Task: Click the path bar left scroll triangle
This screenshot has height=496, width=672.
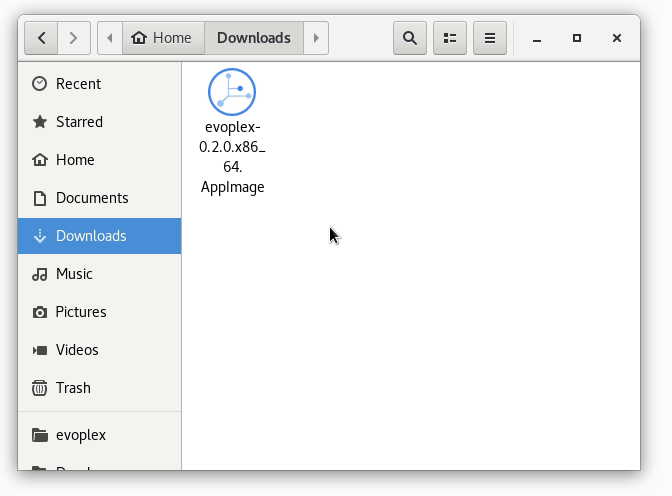Action: coord(110,38)
